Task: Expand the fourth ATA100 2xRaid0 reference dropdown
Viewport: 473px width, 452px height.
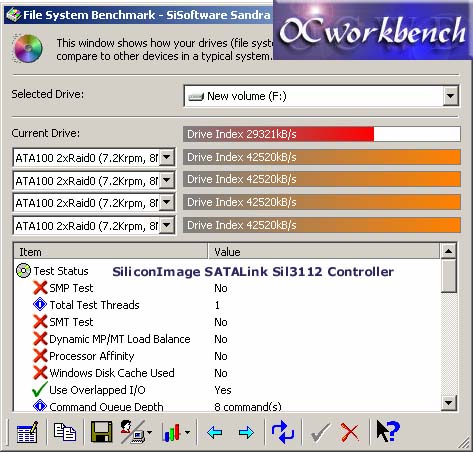Action: [167, 225]
